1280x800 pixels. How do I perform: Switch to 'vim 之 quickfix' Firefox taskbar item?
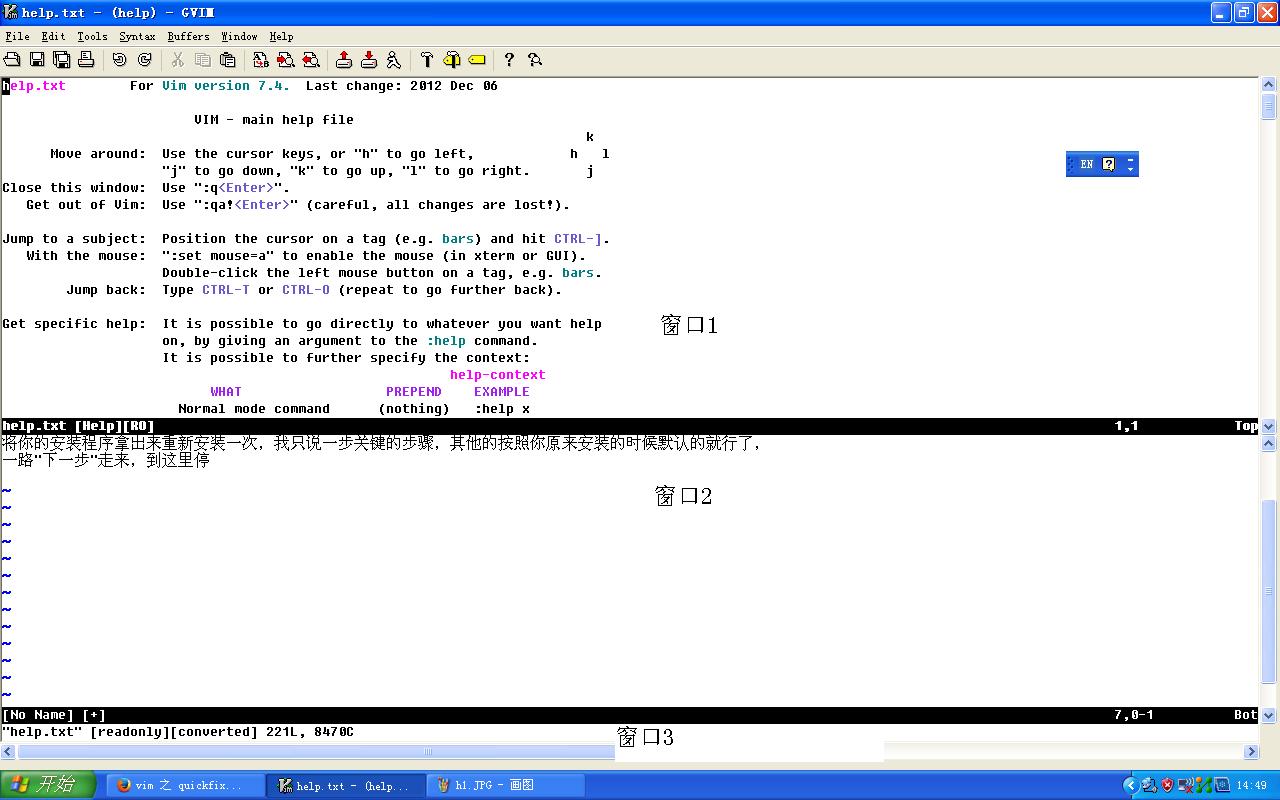coord(186,786)
